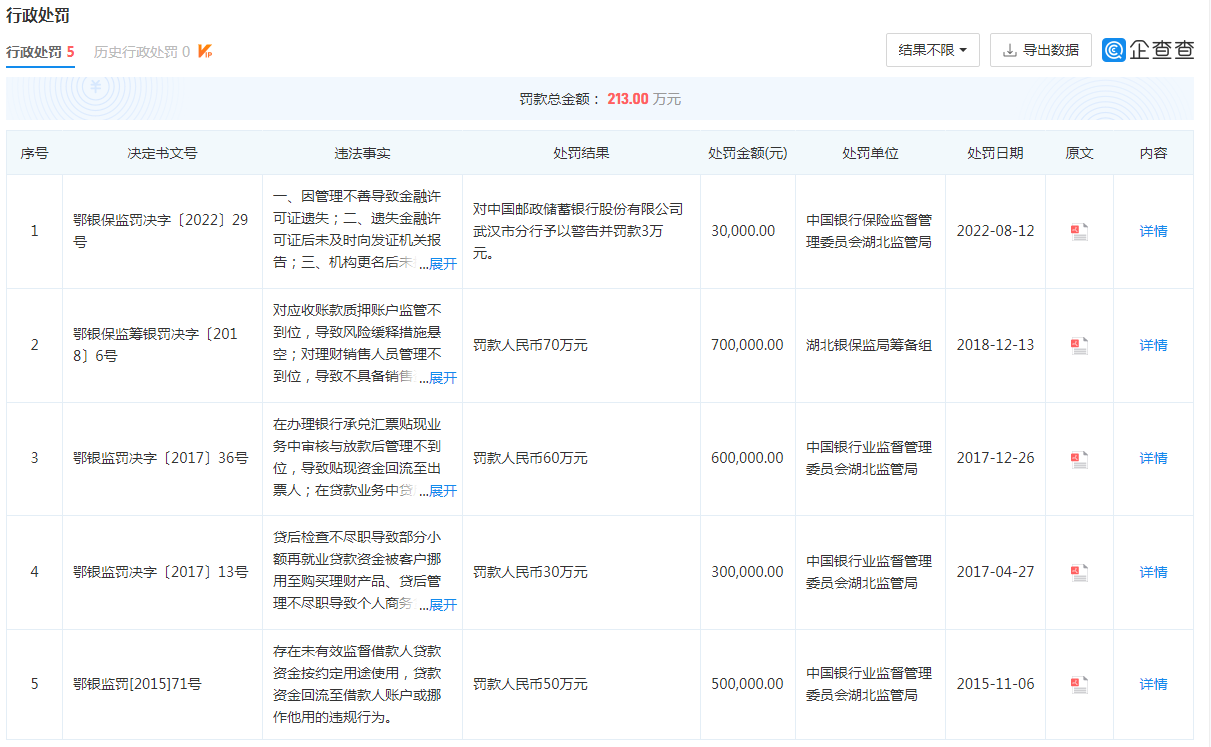Click the 处罚结果 column header
The image size is (1211, 747).
click(581, 154)
